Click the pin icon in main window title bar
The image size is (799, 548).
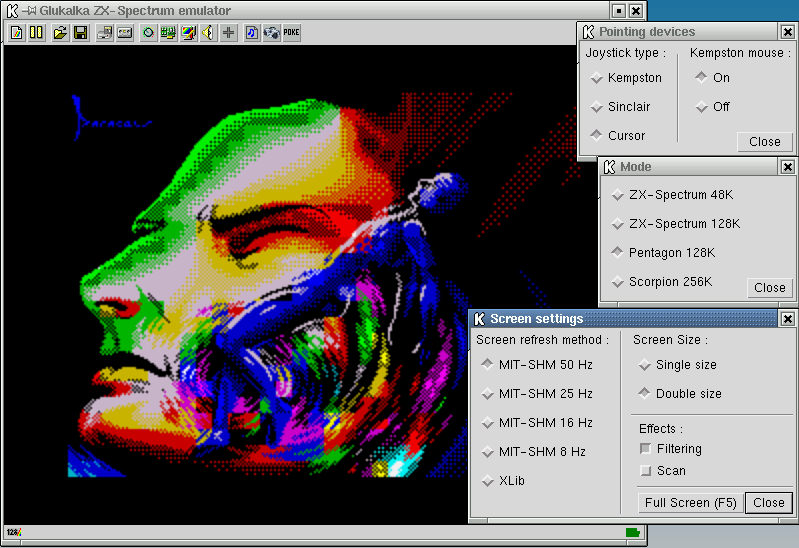(31, 10)
